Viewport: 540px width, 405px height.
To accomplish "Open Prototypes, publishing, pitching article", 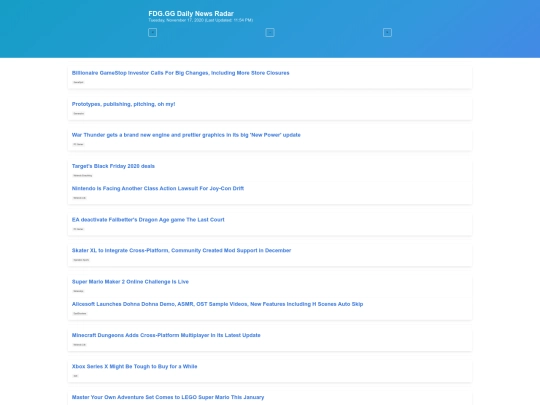I will click(x=123, y=104).
